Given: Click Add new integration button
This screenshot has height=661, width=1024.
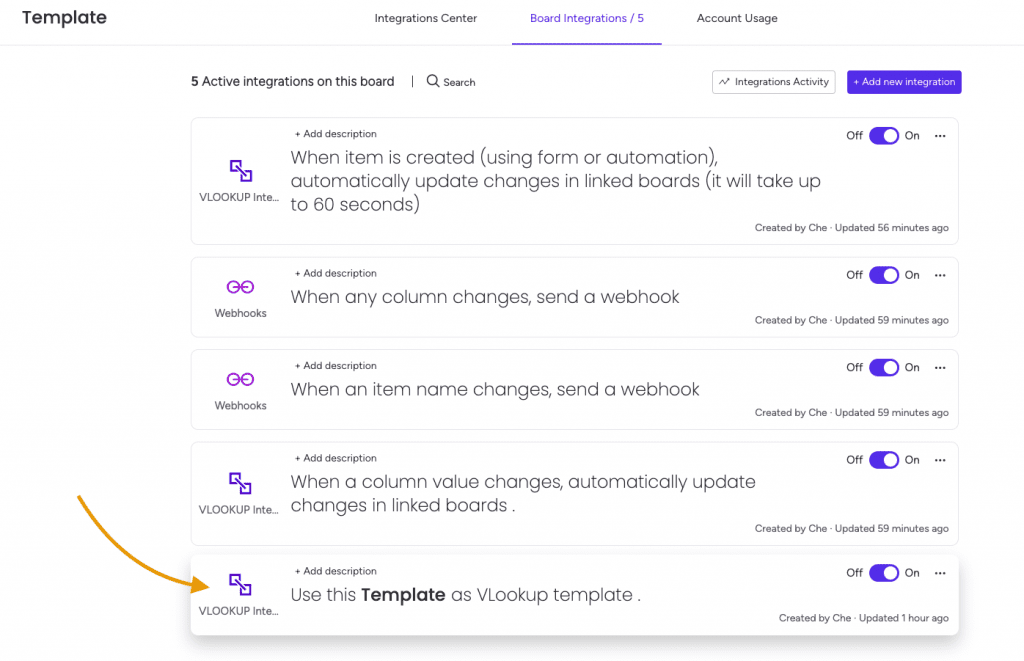Looking at the screenshot, I should (904, 82).
